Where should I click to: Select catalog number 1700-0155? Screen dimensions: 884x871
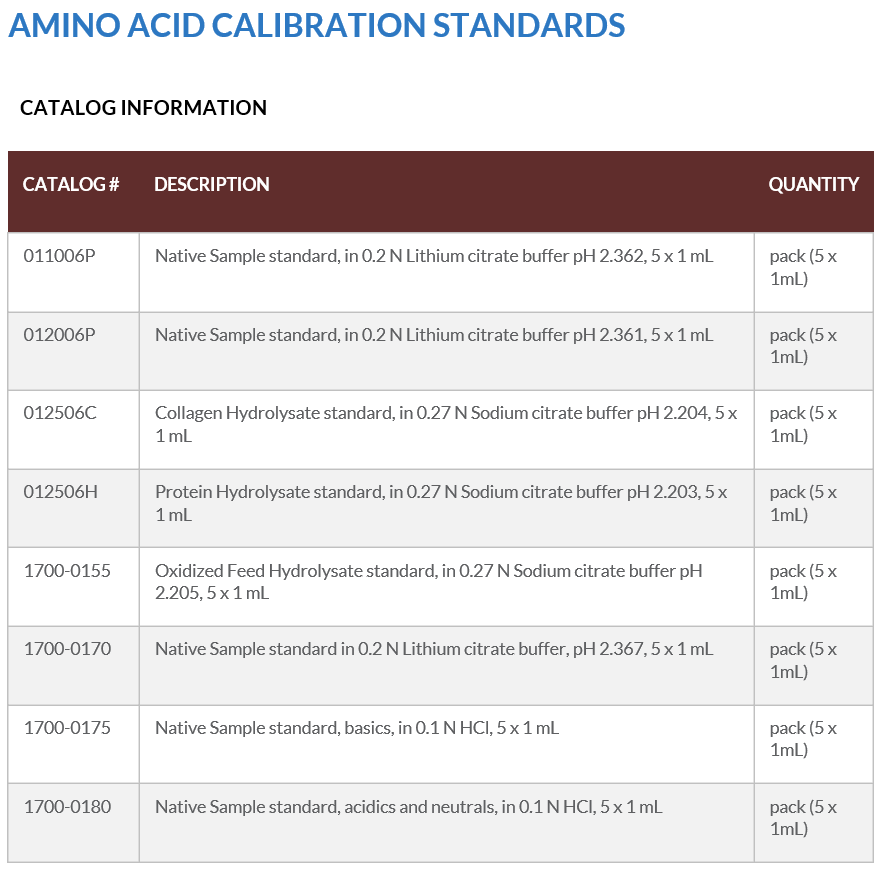coord(67,571)
